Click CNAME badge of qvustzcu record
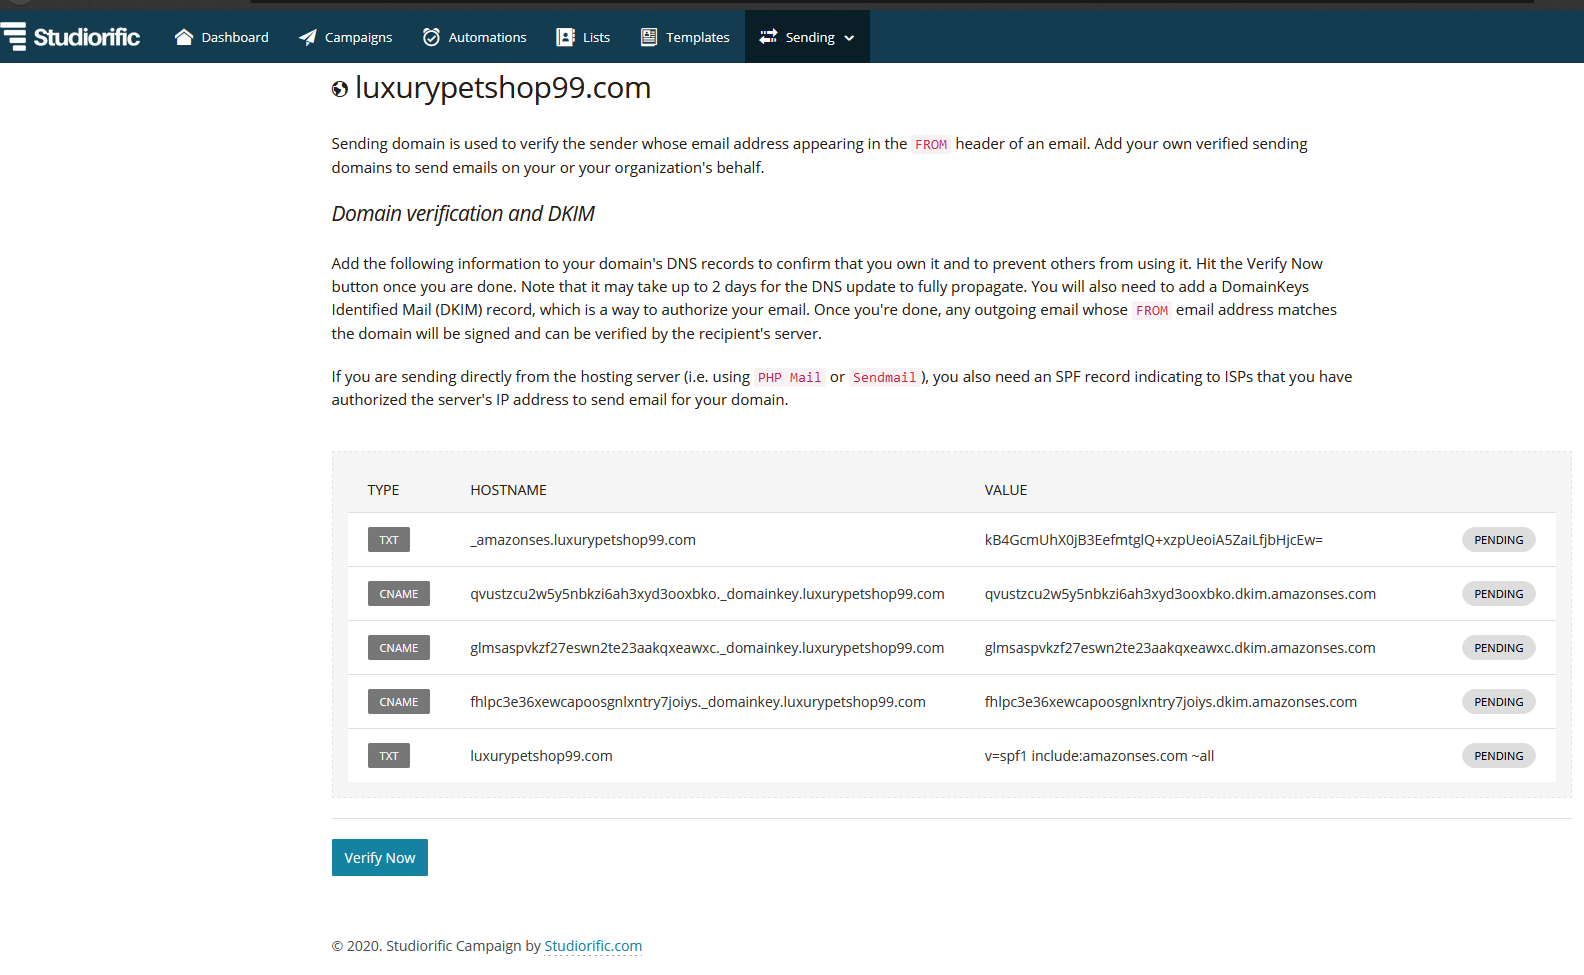1584x975 pixels. tap(399, 594)
